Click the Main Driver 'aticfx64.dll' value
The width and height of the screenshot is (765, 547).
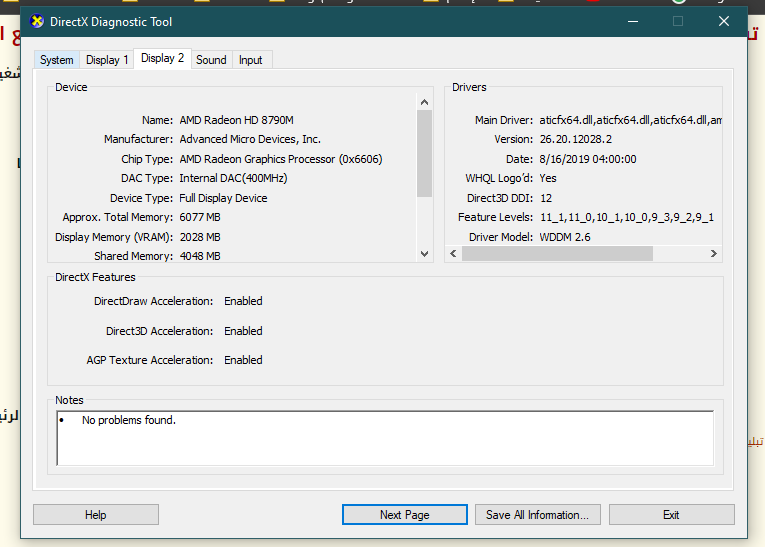(x=630, y=120)
